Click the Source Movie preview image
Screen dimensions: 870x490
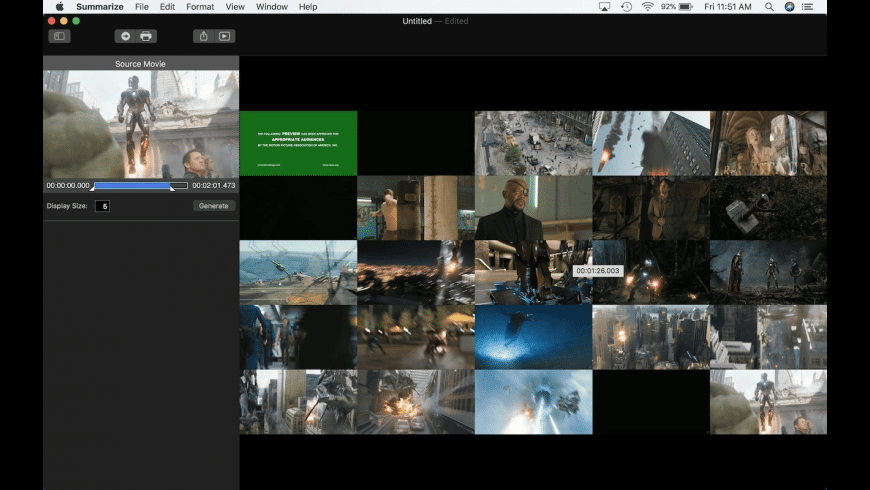point(141,124)
